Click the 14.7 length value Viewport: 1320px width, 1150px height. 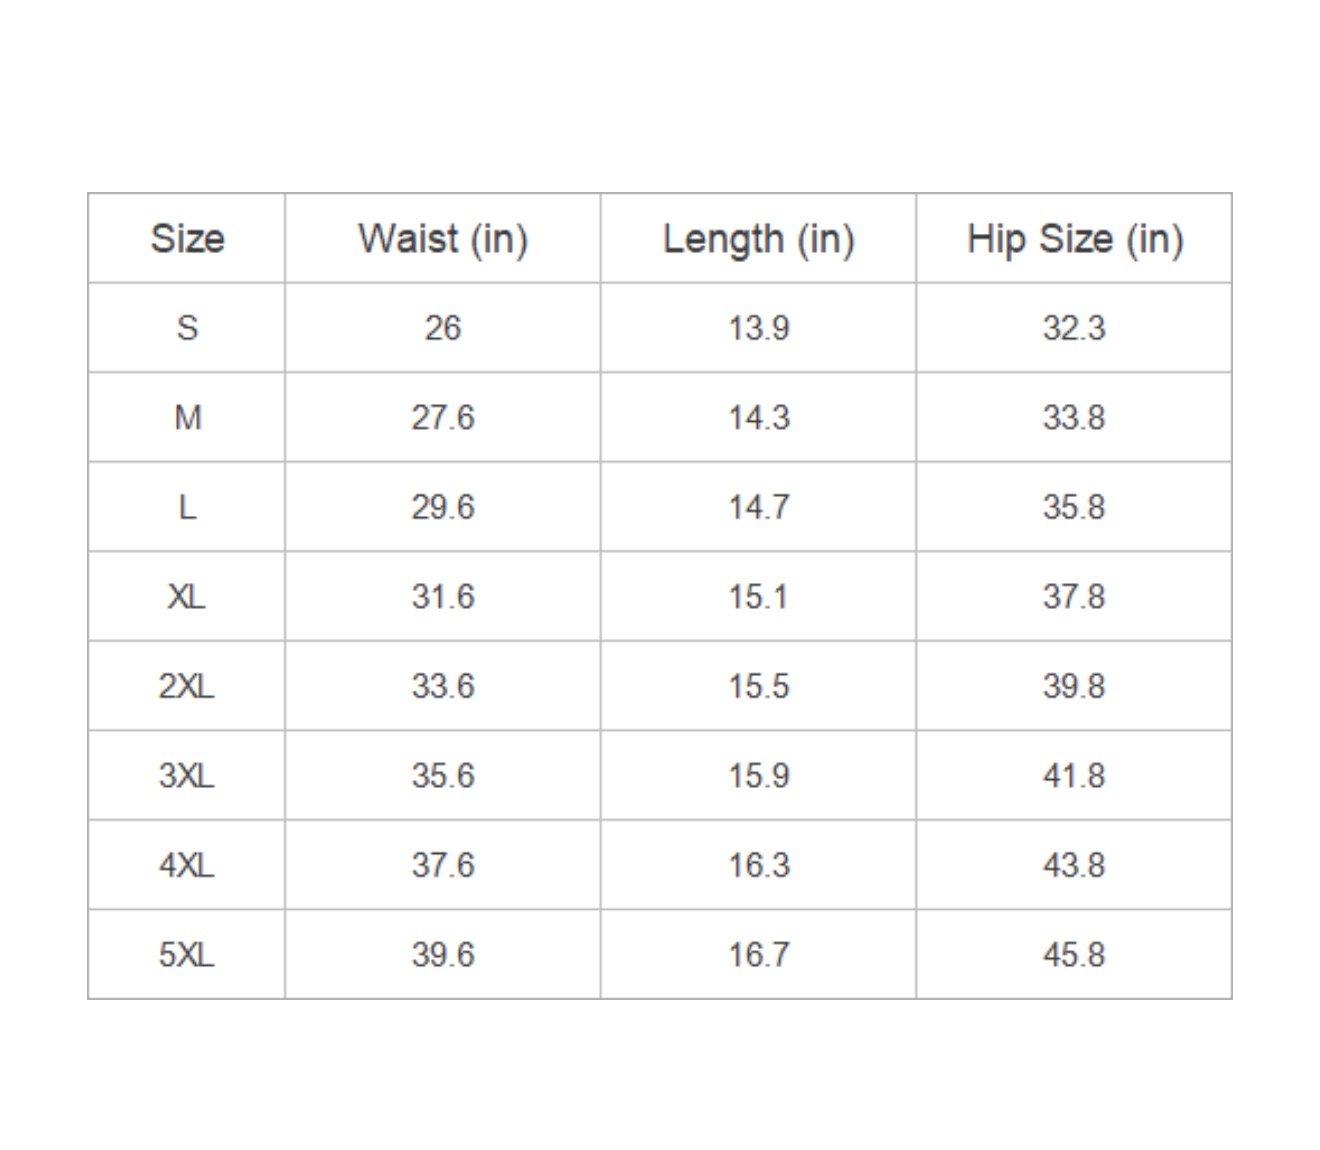coord(758,507)
